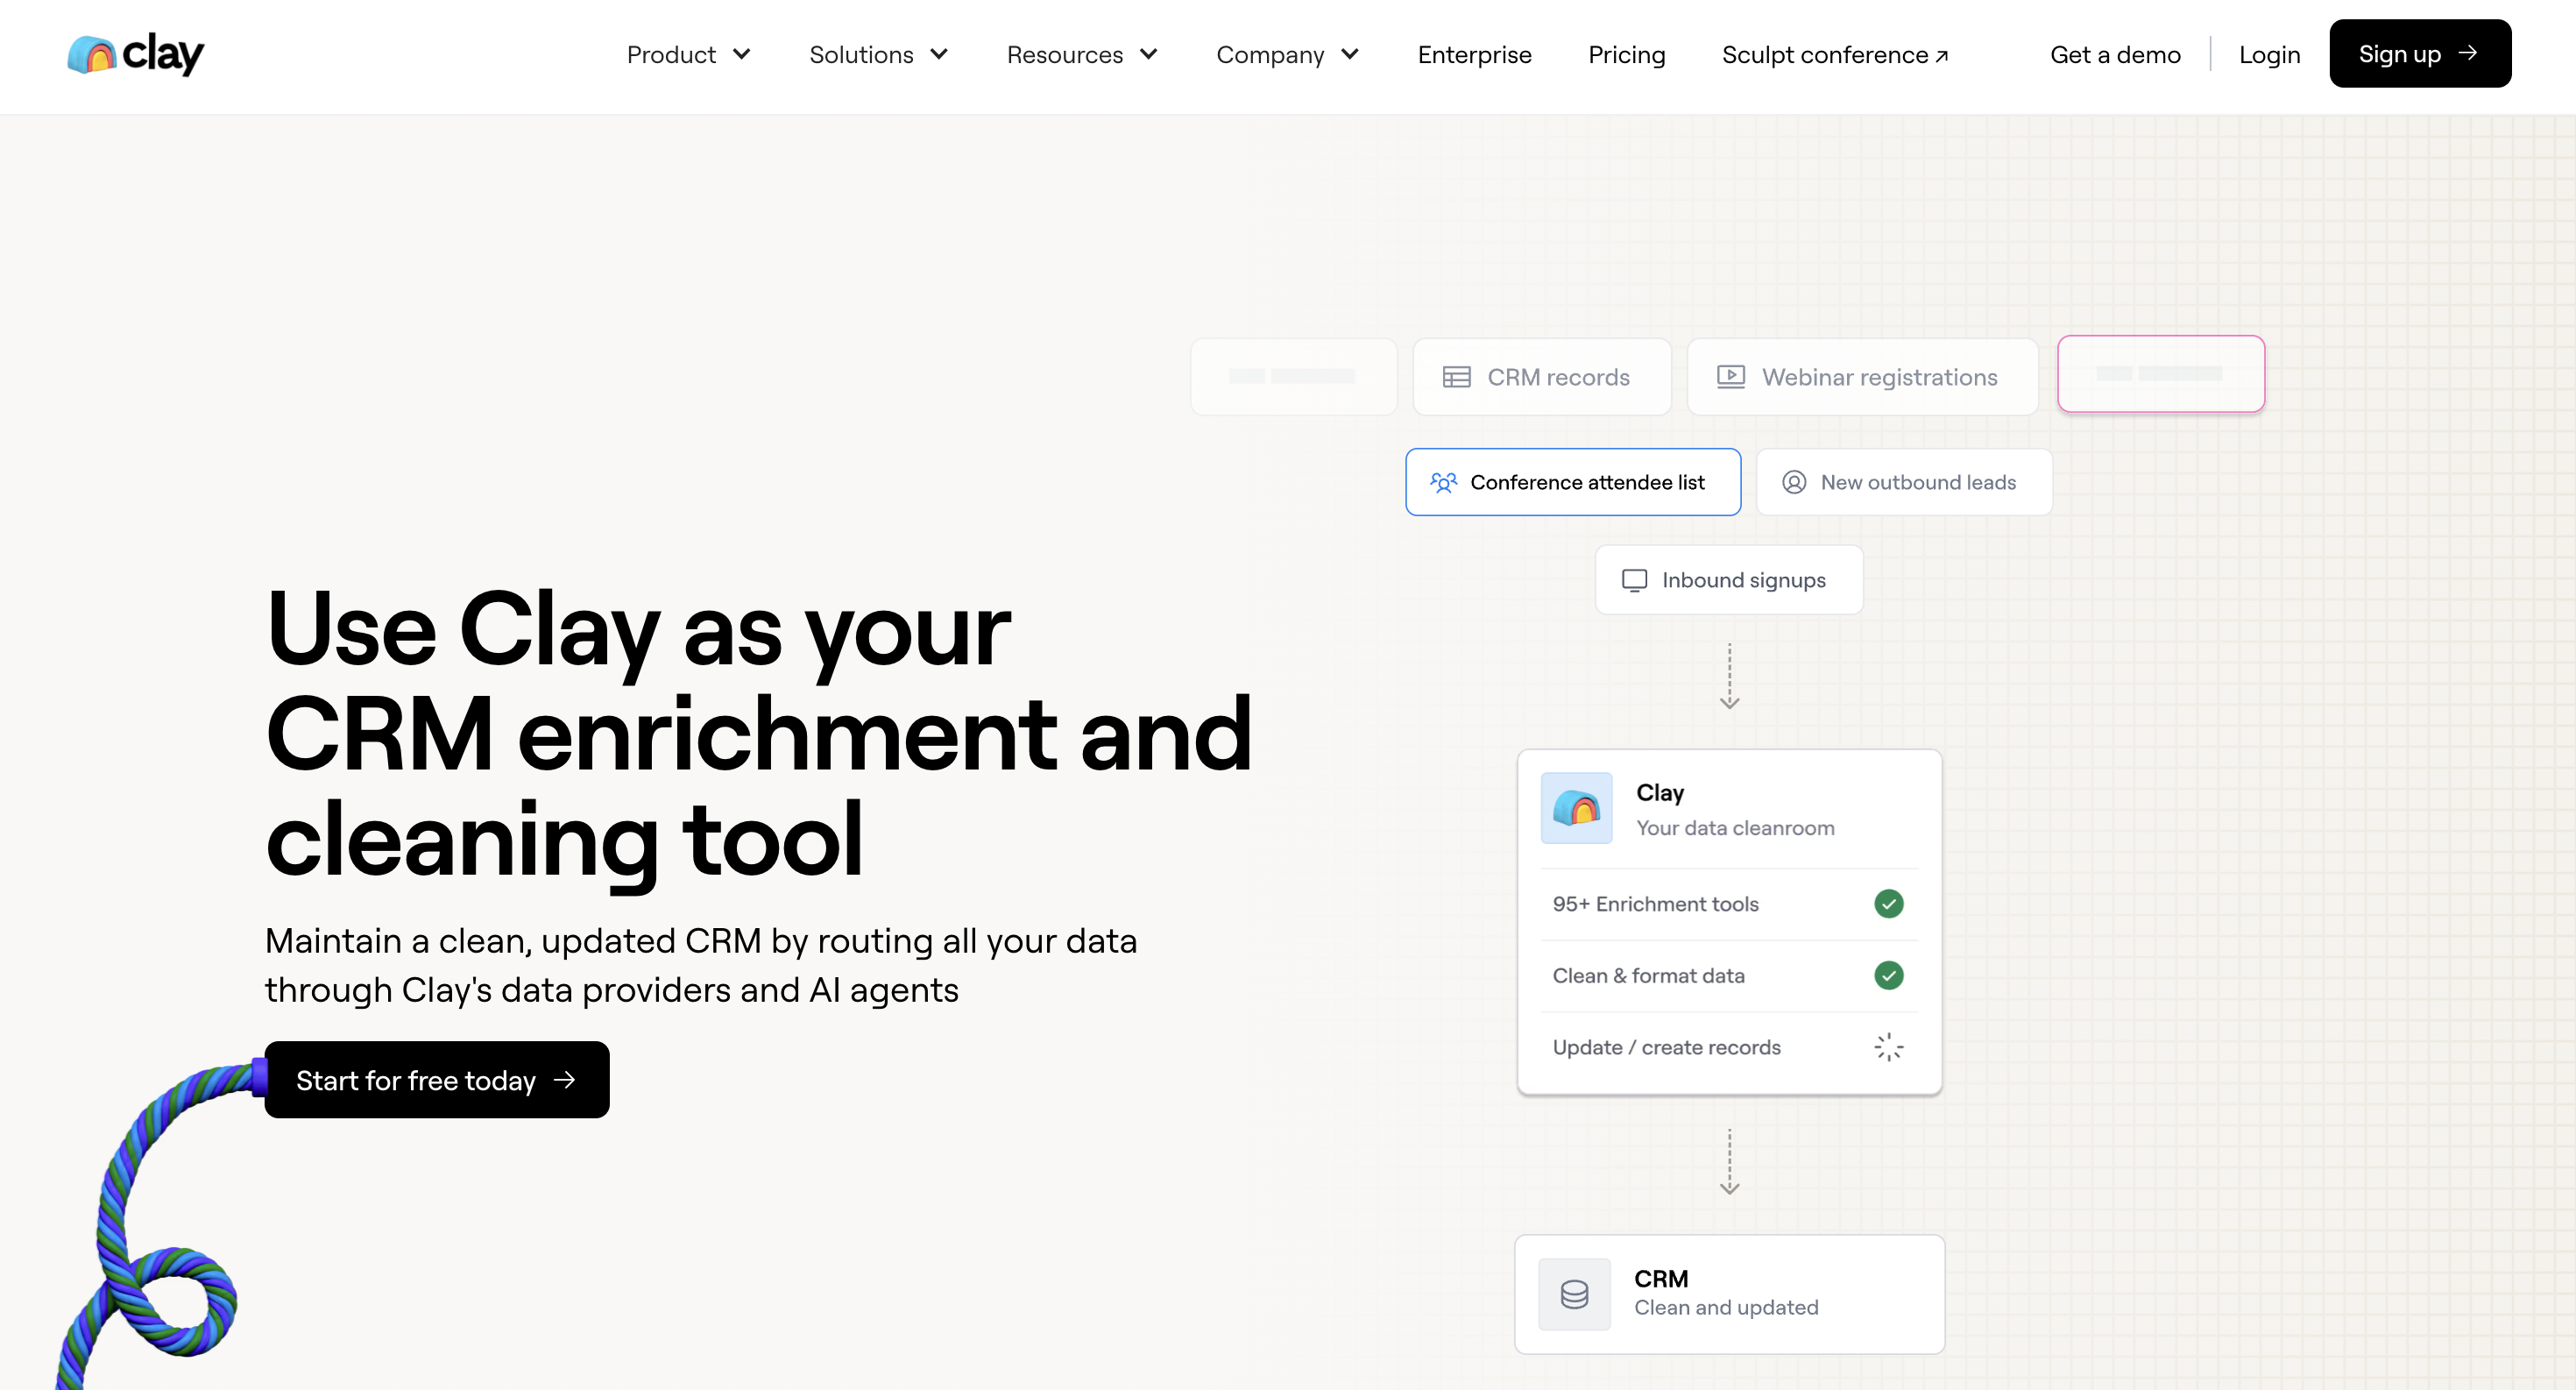Click the CRM database icon
This screenshot has height=1390, width=2576.
[x=1574, y=1294]
